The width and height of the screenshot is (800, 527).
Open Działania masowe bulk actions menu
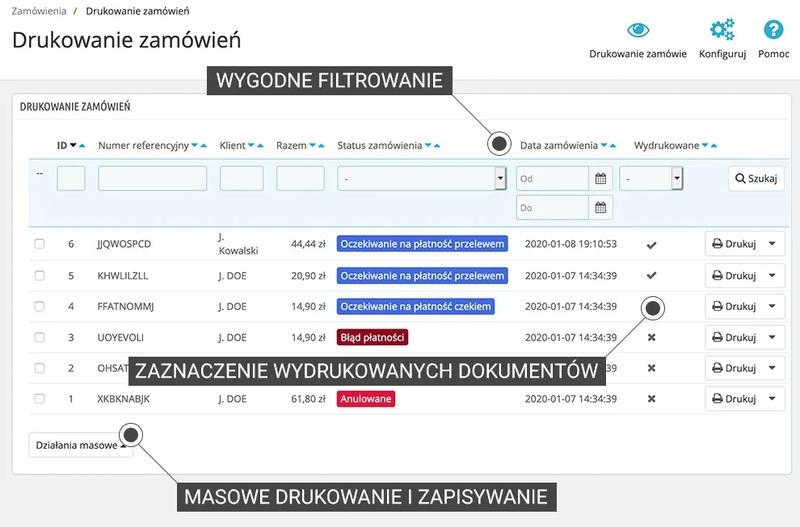[x=81, y=445]
